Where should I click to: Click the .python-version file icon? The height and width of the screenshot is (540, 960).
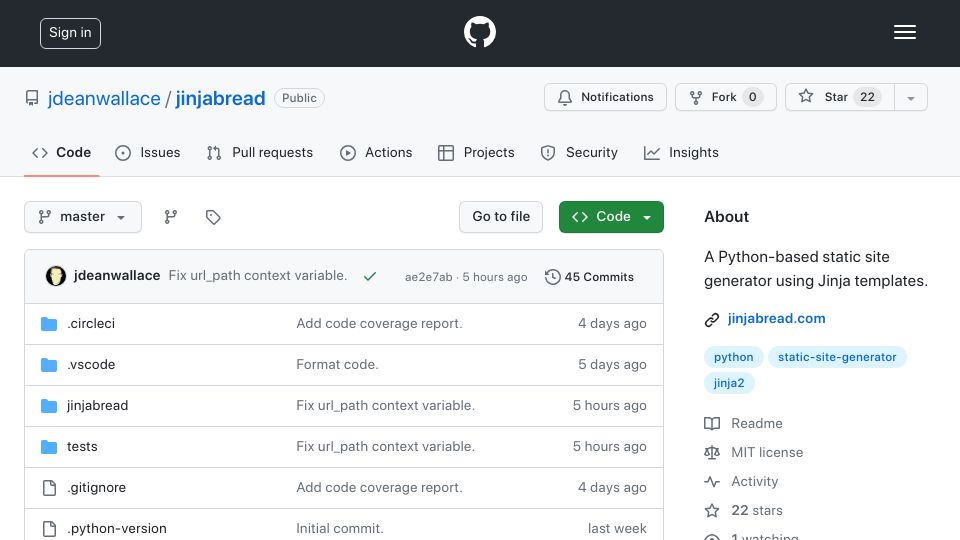coord(49,528)
